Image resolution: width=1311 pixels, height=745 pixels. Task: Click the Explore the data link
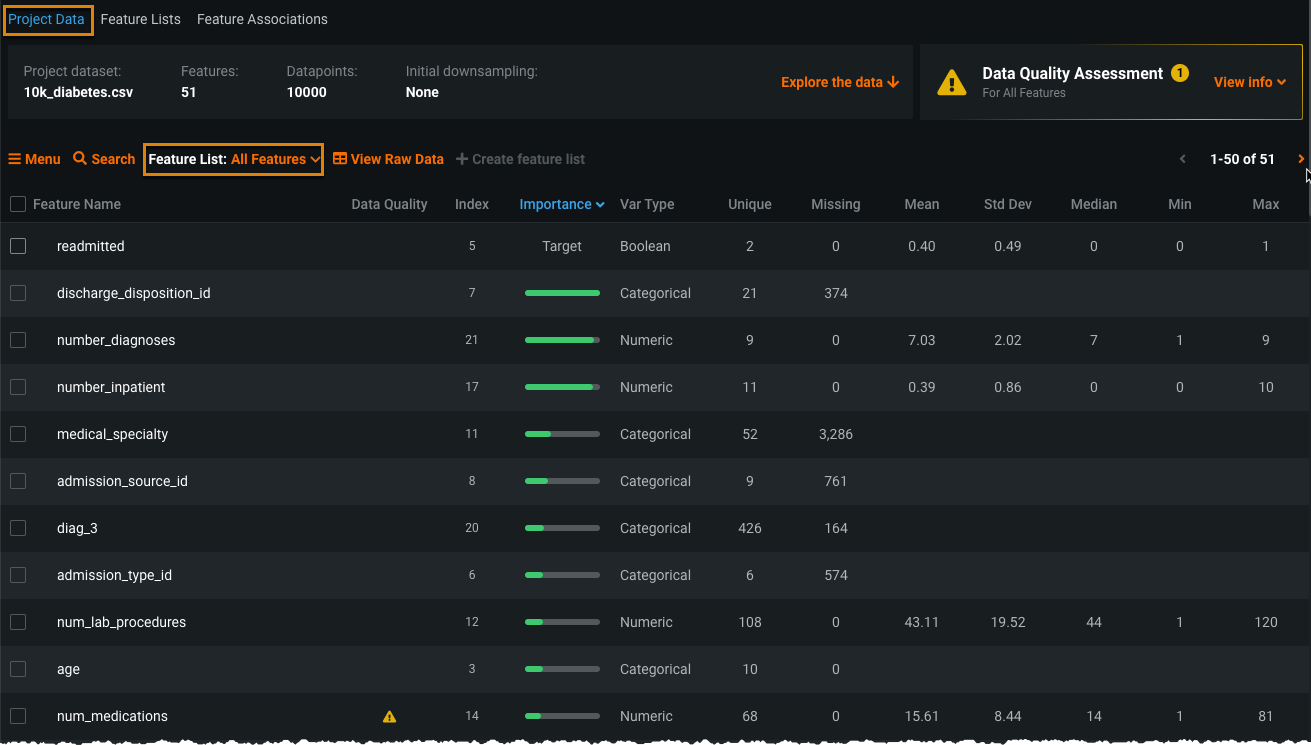coord(839,82)
